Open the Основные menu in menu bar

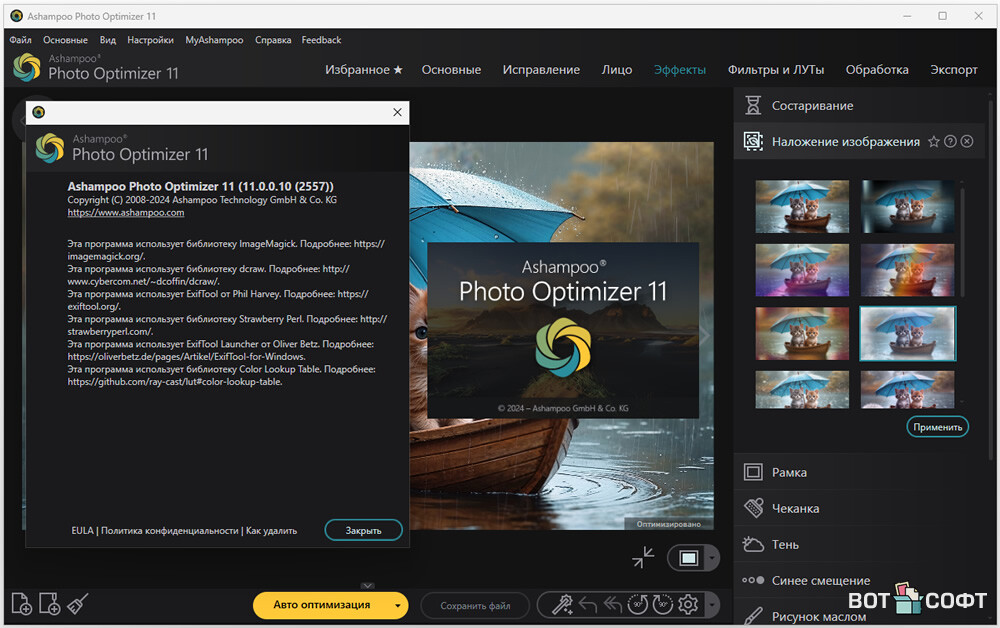(x=65, y=40)
